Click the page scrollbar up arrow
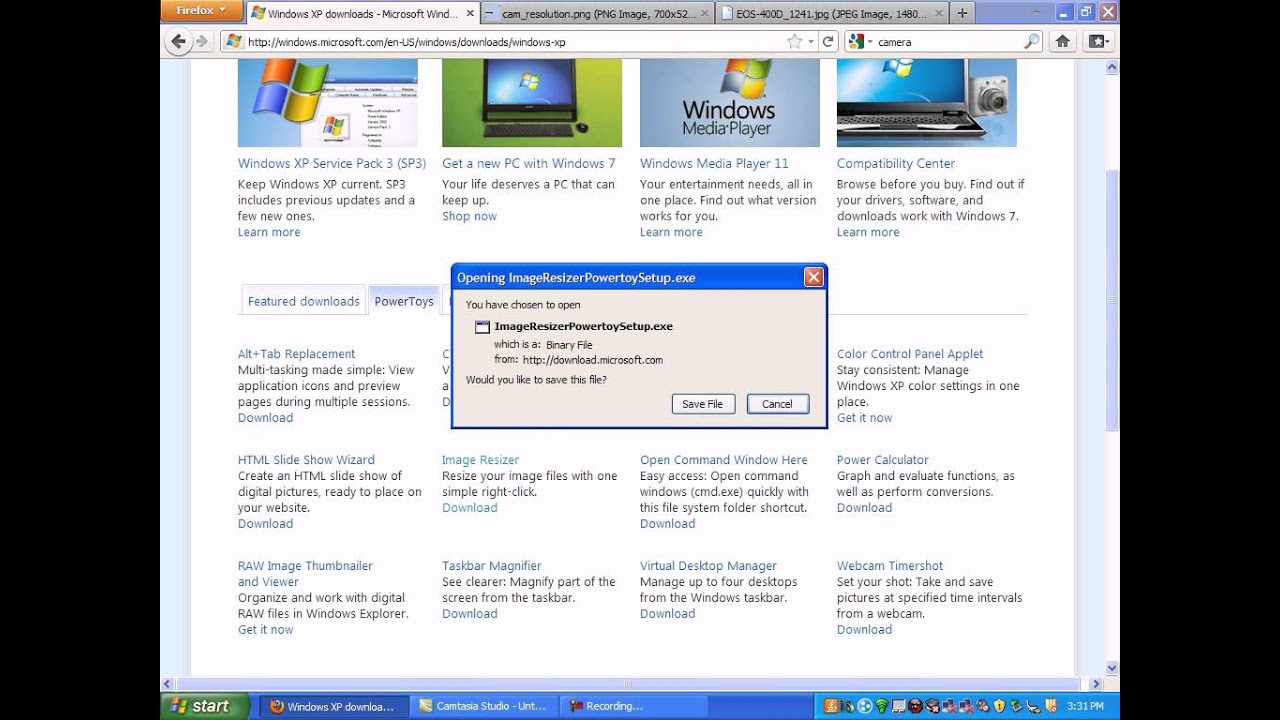1280x720 pixels. coord(1112,67)
